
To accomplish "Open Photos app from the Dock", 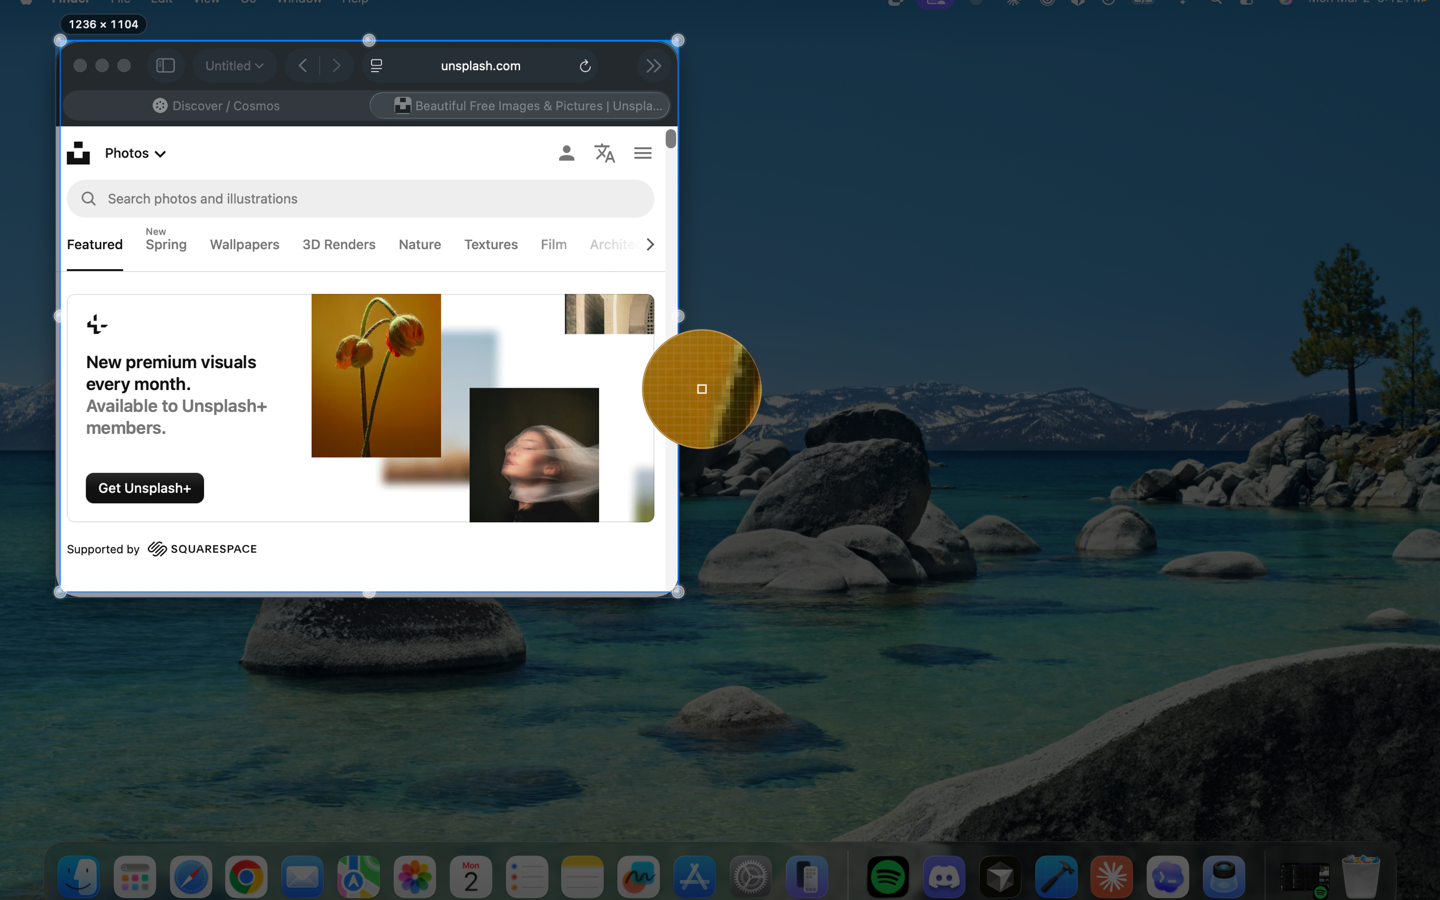I will [x=414, y=877].
